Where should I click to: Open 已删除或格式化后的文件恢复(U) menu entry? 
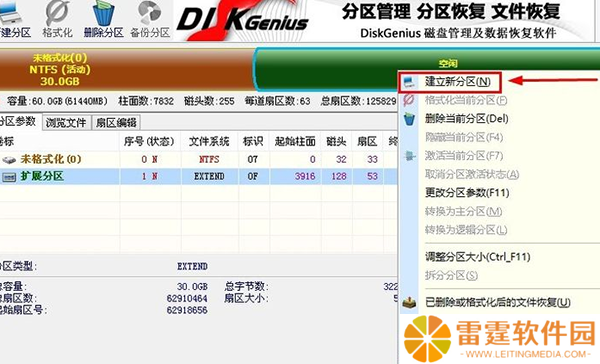498,302
